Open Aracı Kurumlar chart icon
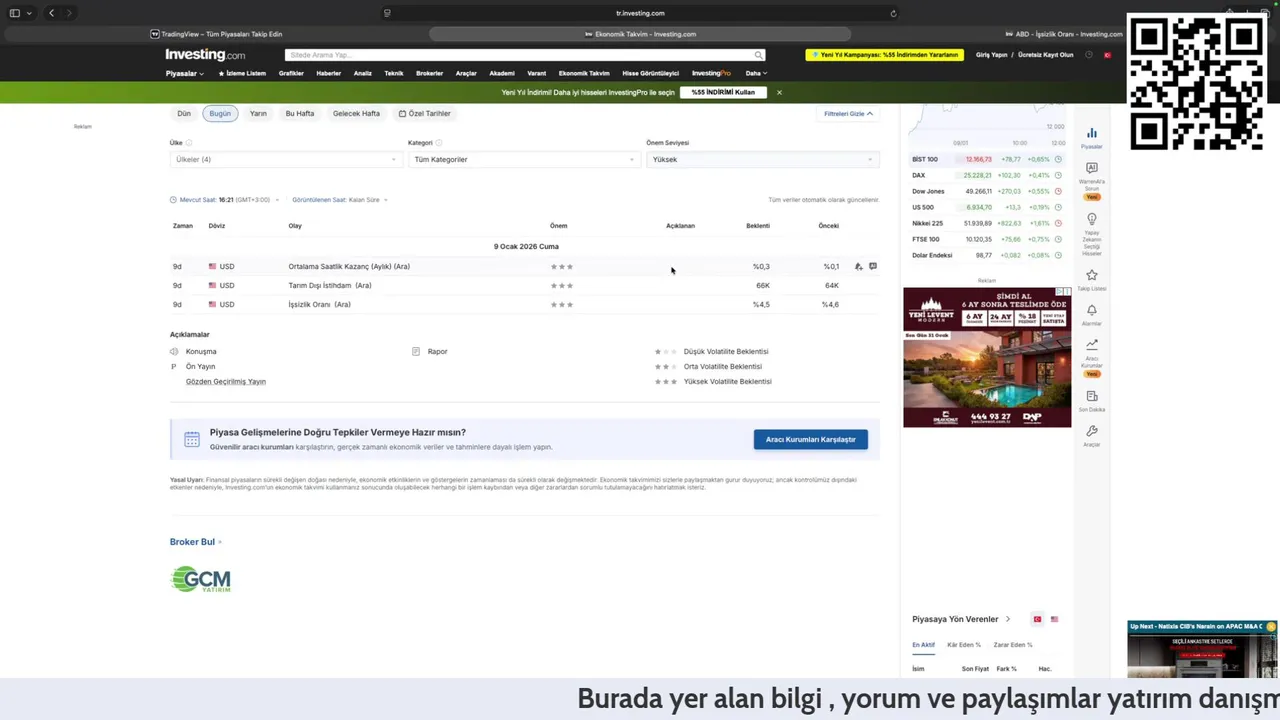 (1091, 344)
